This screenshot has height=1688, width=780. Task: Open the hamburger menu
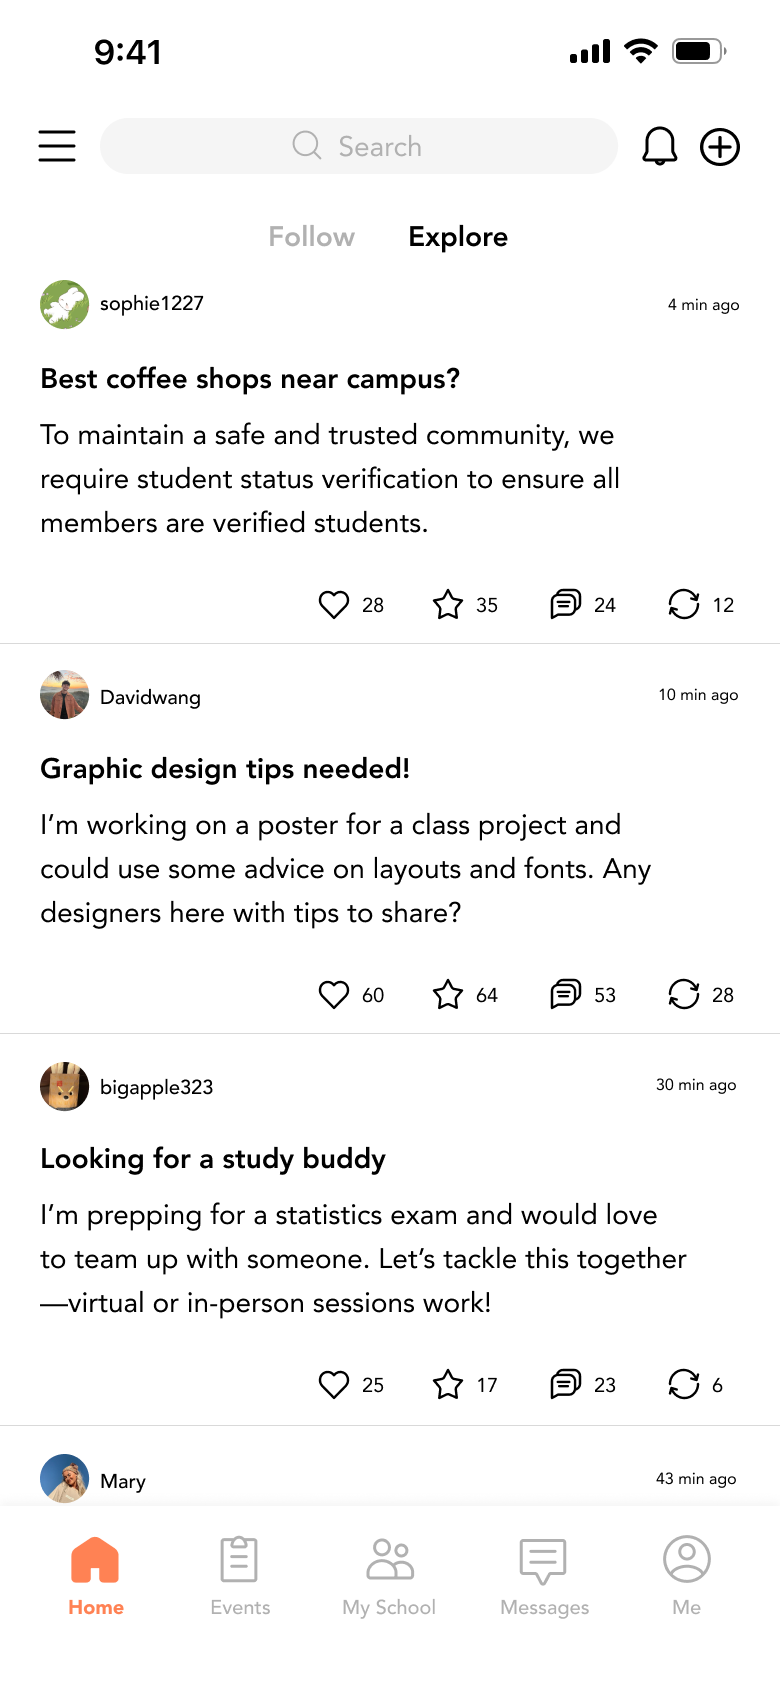click(57, 146)
